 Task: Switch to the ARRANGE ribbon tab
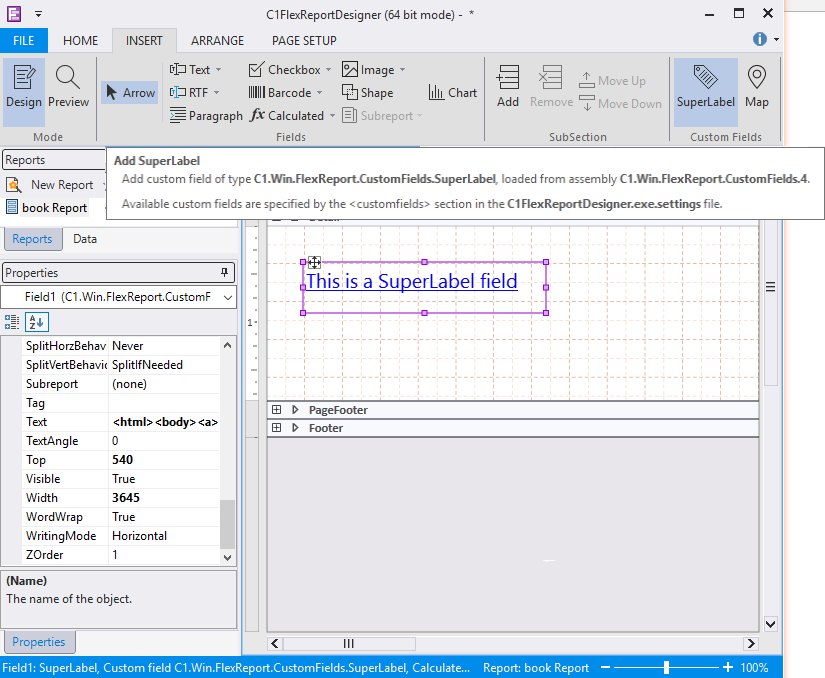pos(217,41)
